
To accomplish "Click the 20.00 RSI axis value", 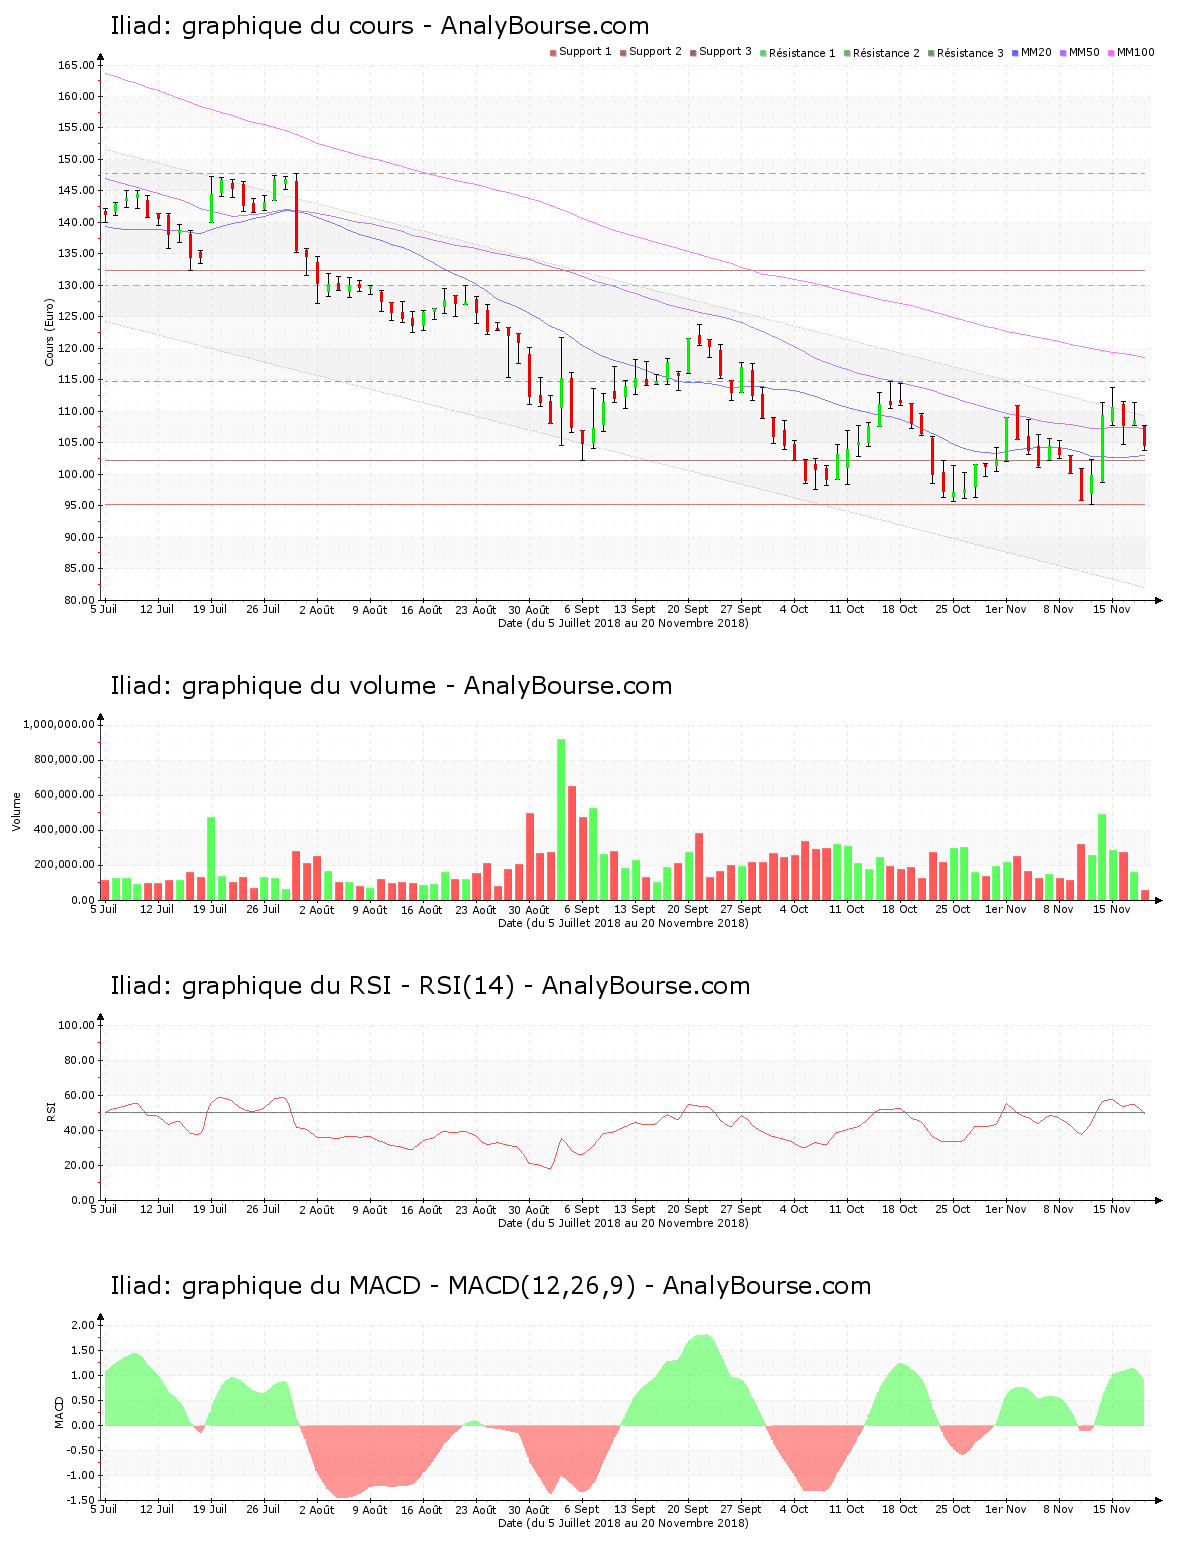I will 79,1166.
